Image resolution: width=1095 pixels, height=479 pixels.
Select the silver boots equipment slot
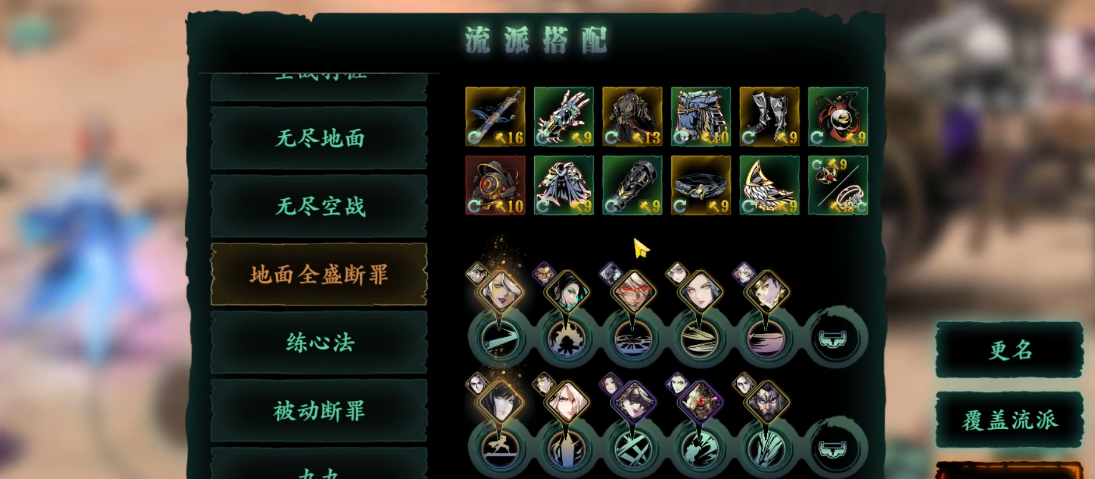tap(770, 117)
